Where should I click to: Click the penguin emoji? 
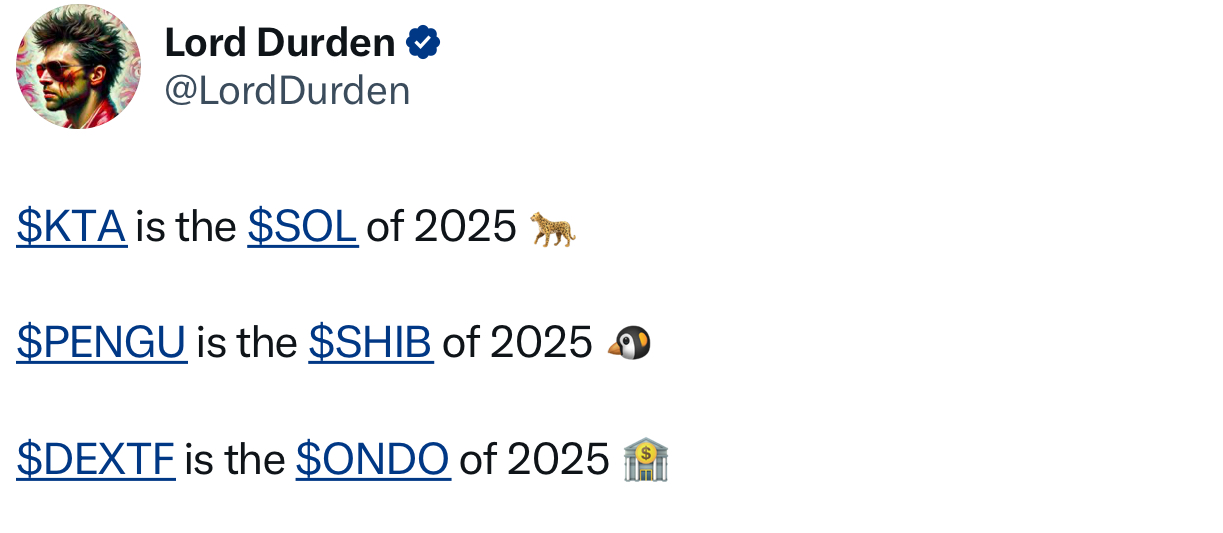pyautogui.click(x=629, y=343)
